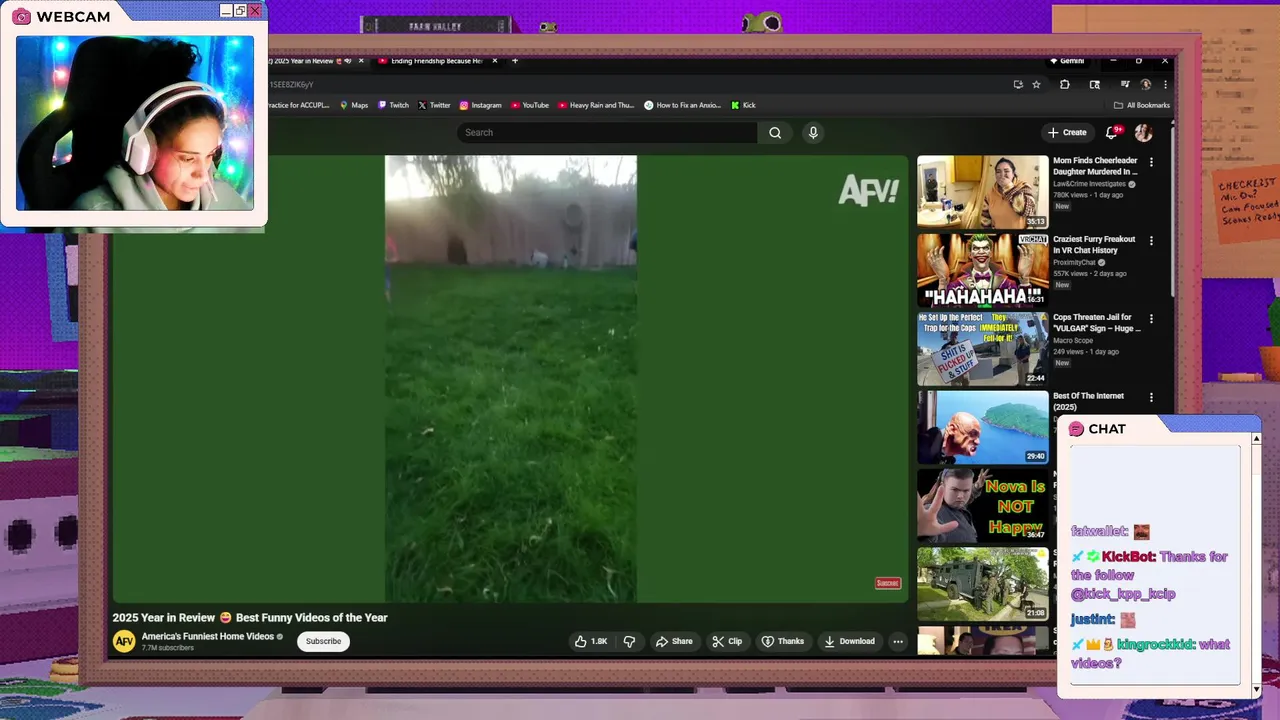
Task: Open options for Mom Finds Cheerleader video
Action: tap(1151, 162)
